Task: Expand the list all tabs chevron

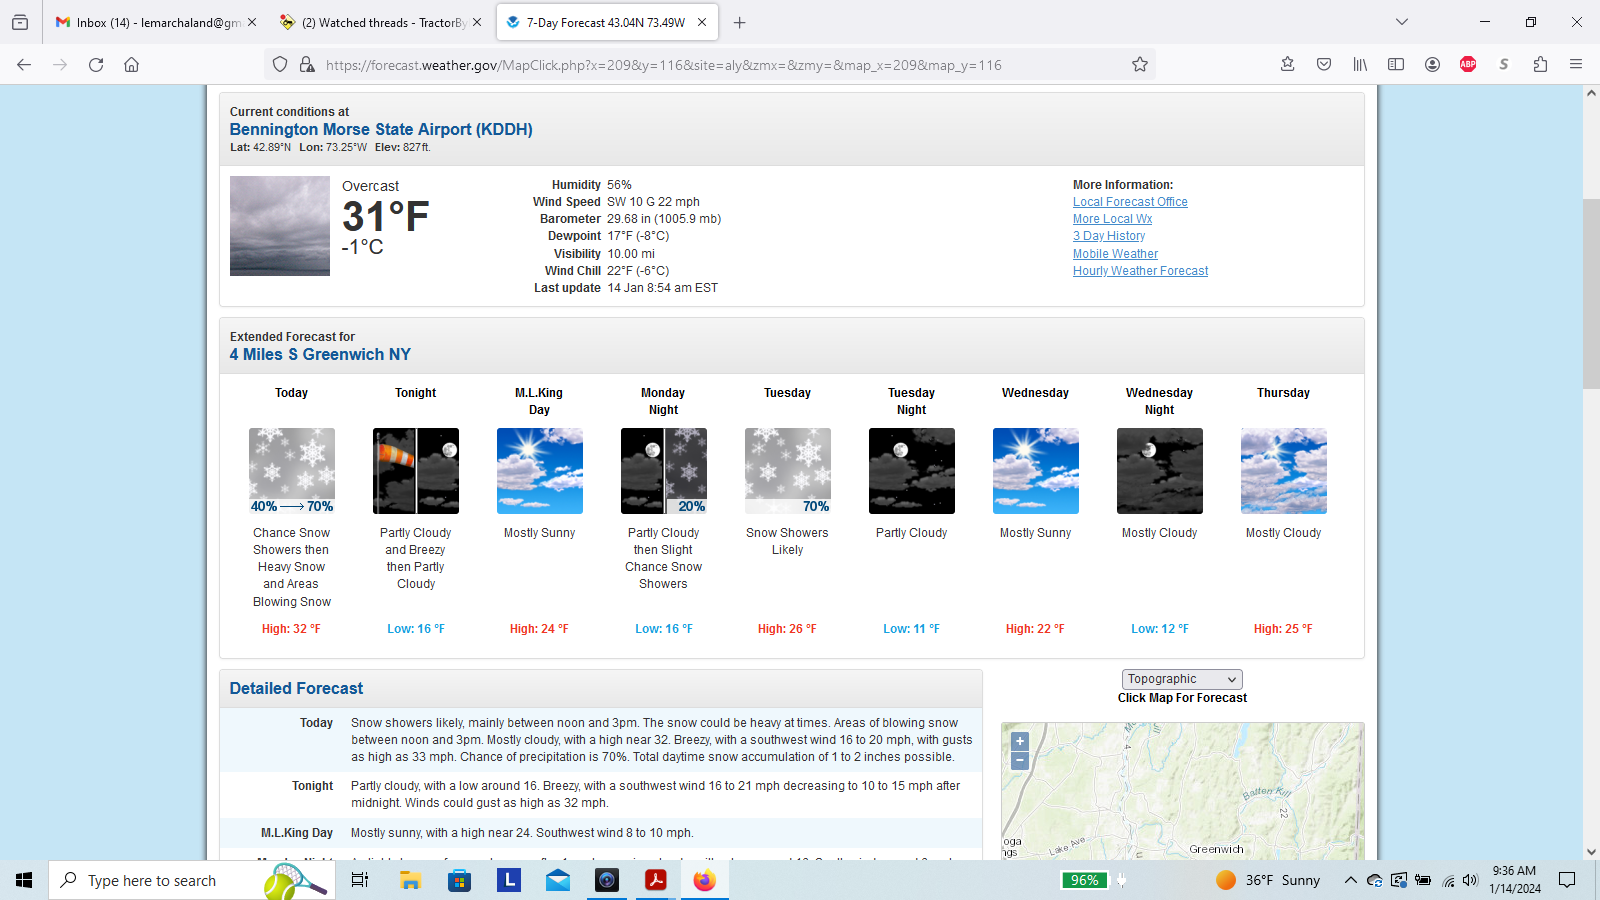Action: 1402,22
